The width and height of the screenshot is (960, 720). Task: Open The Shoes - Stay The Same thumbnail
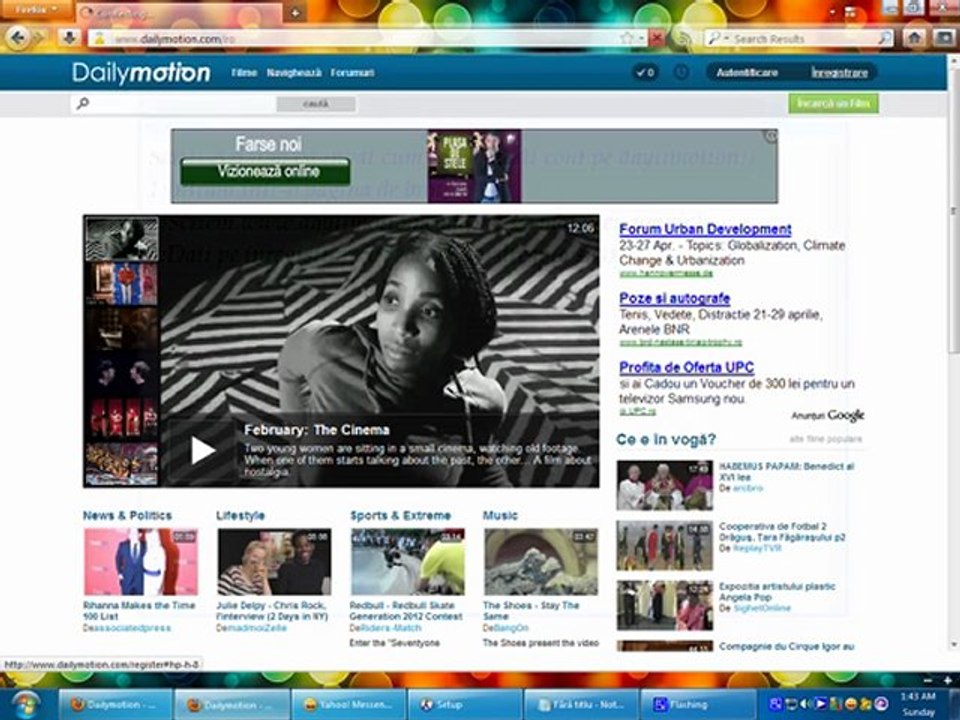click(541, 561)
